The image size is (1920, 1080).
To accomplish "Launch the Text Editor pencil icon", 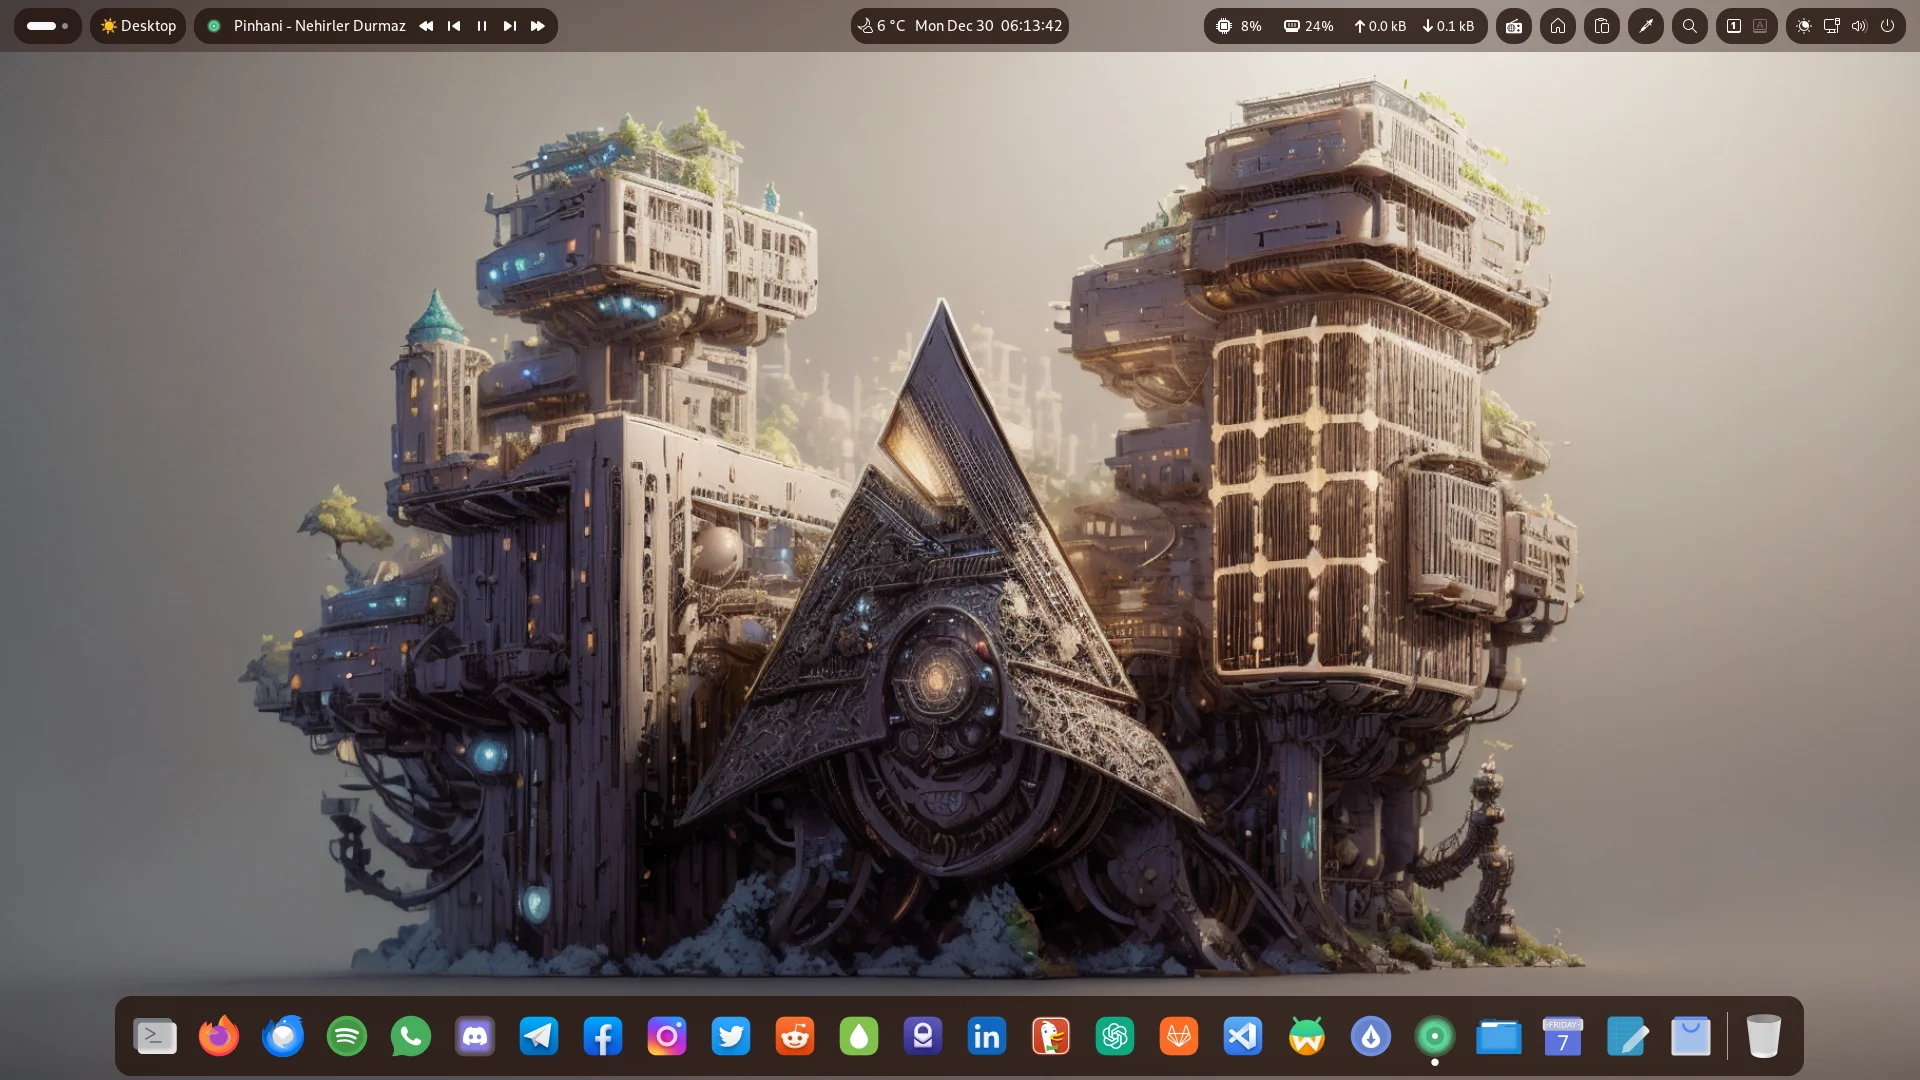I will pos(1627,1036).
